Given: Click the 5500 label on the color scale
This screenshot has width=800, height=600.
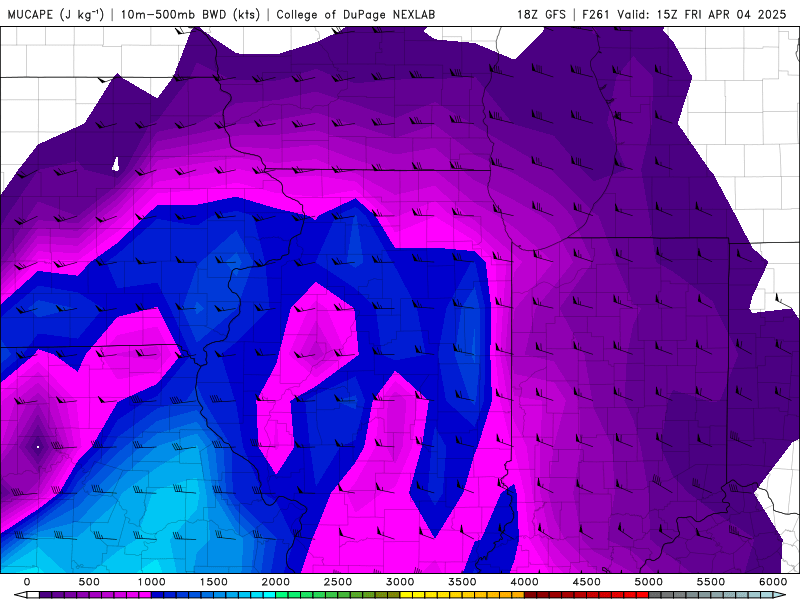Looking at the screenshot, I should click(711, 582).
